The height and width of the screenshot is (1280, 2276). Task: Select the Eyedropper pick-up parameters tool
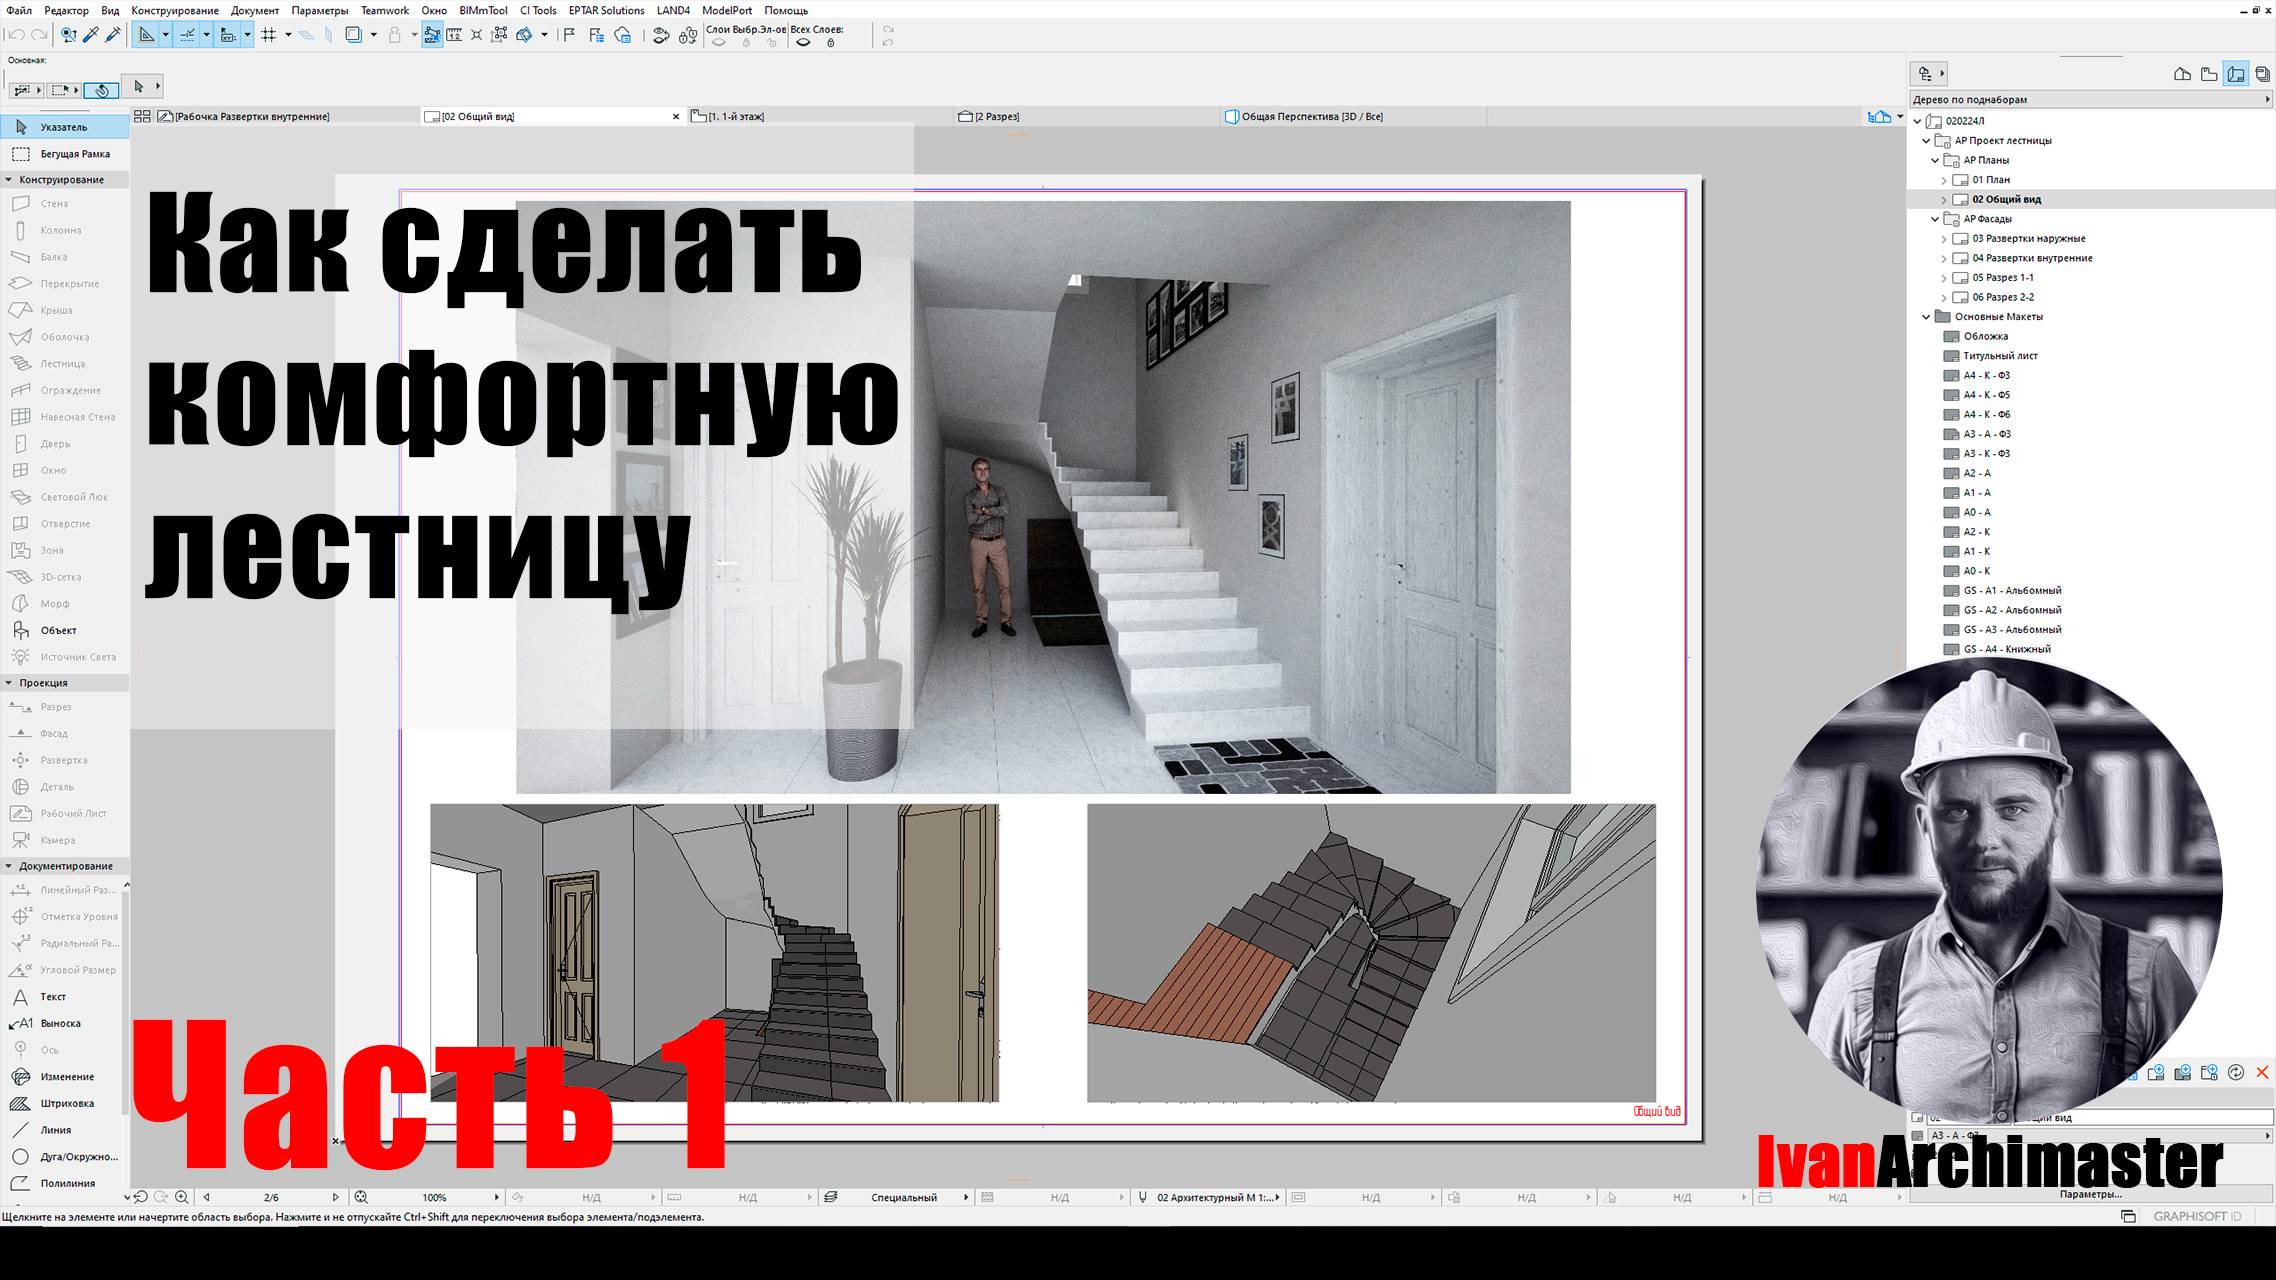pos(91,35)
